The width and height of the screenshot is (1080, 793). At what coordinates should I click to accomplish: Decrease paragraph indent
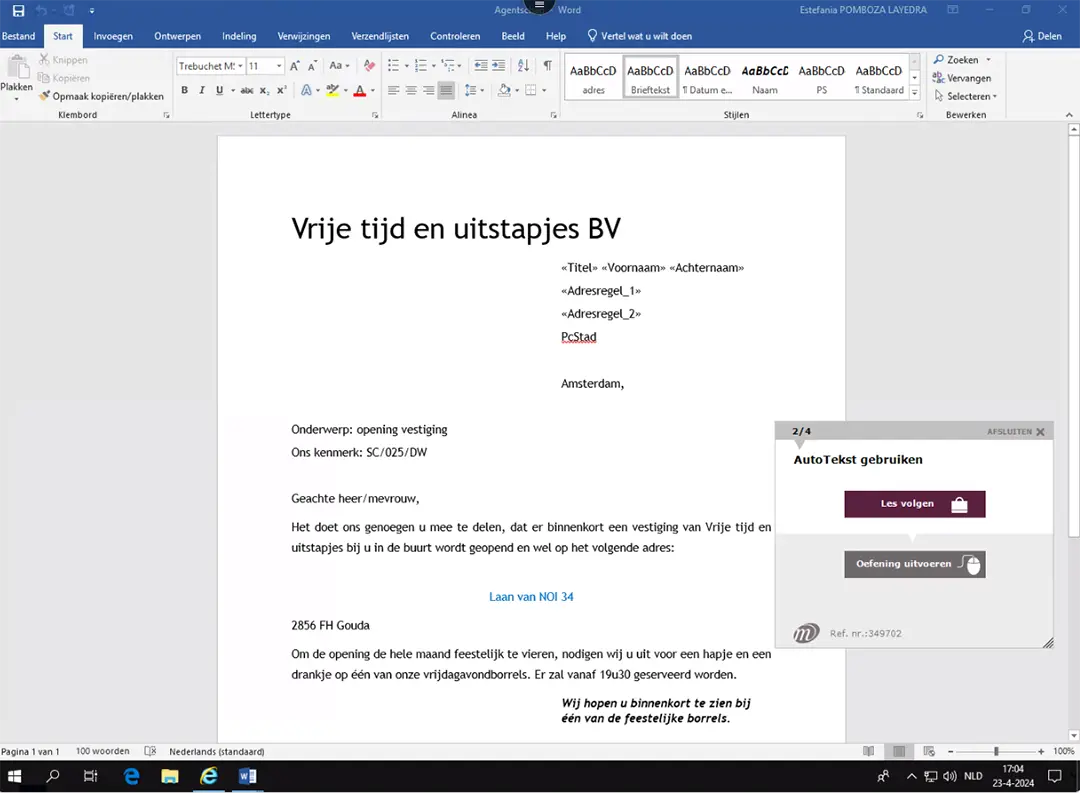pos(481,66)
